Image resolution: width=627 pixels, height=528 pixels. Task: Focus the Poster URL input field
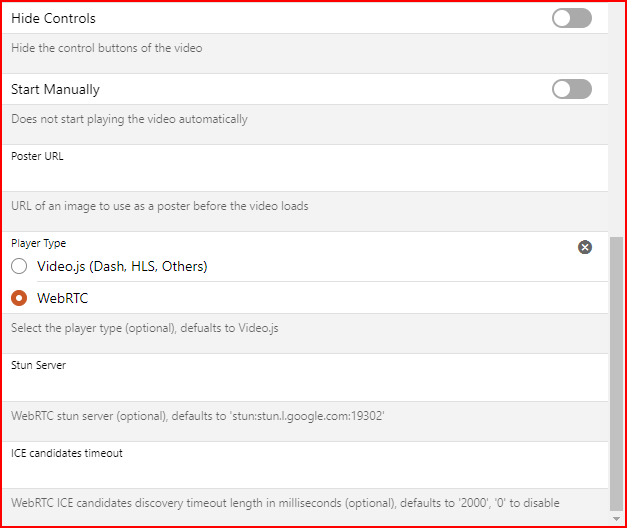(x=300, y=176)
